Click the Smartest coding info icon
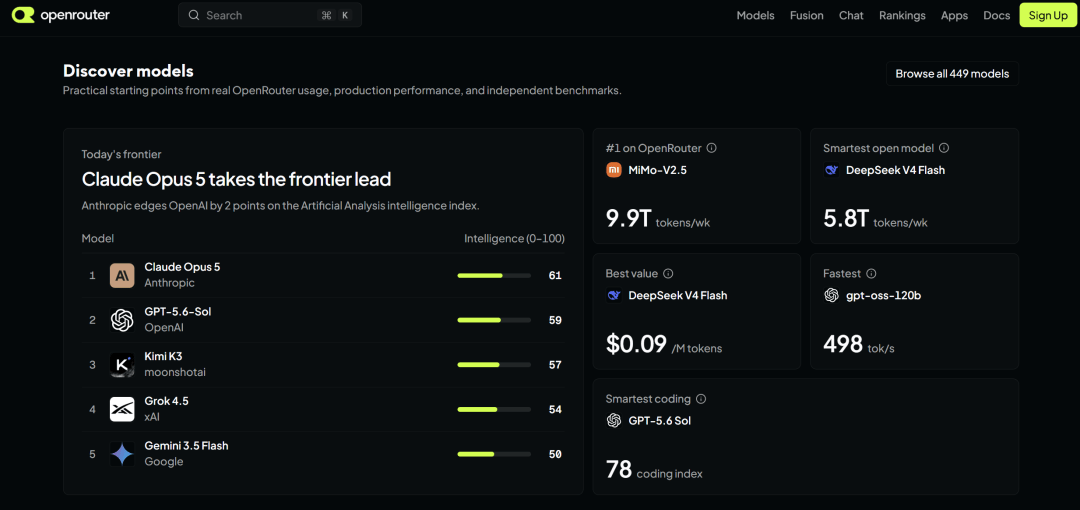1080x510 pixels. (701, 398)
